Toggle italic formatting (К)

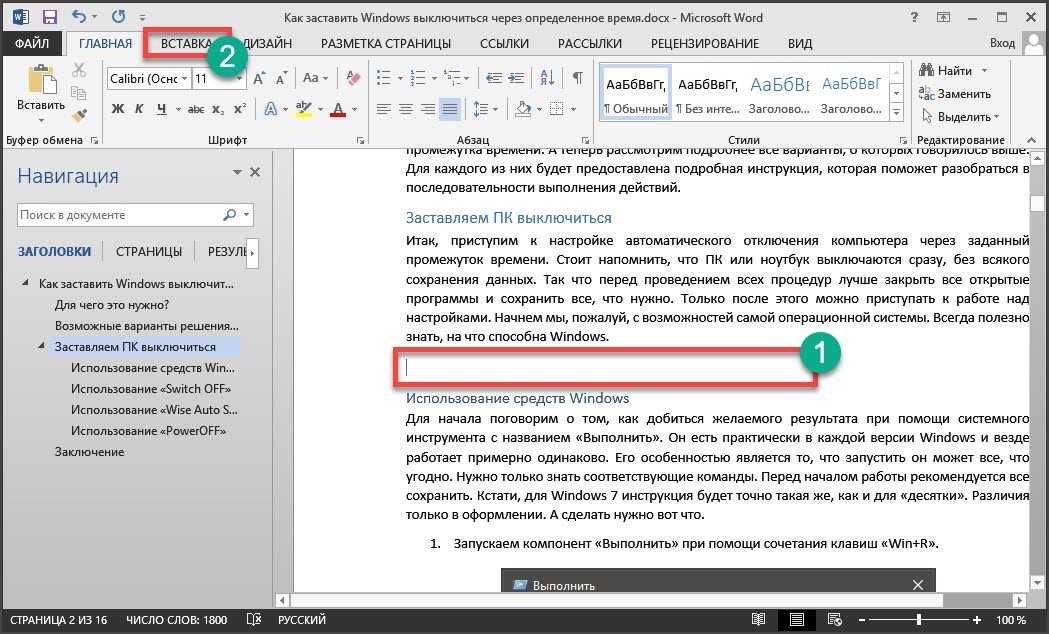pyautogui.click(x=139, y=109)
